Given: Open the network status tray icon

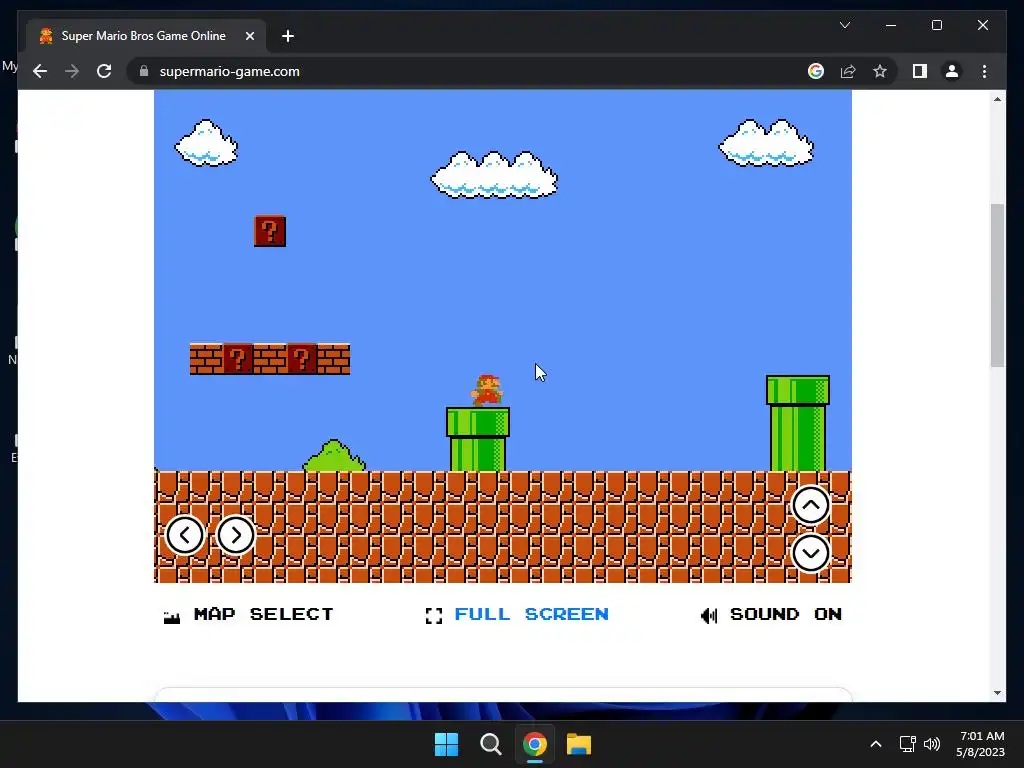Looking at the screenshot, I should (x=907, y=744).
